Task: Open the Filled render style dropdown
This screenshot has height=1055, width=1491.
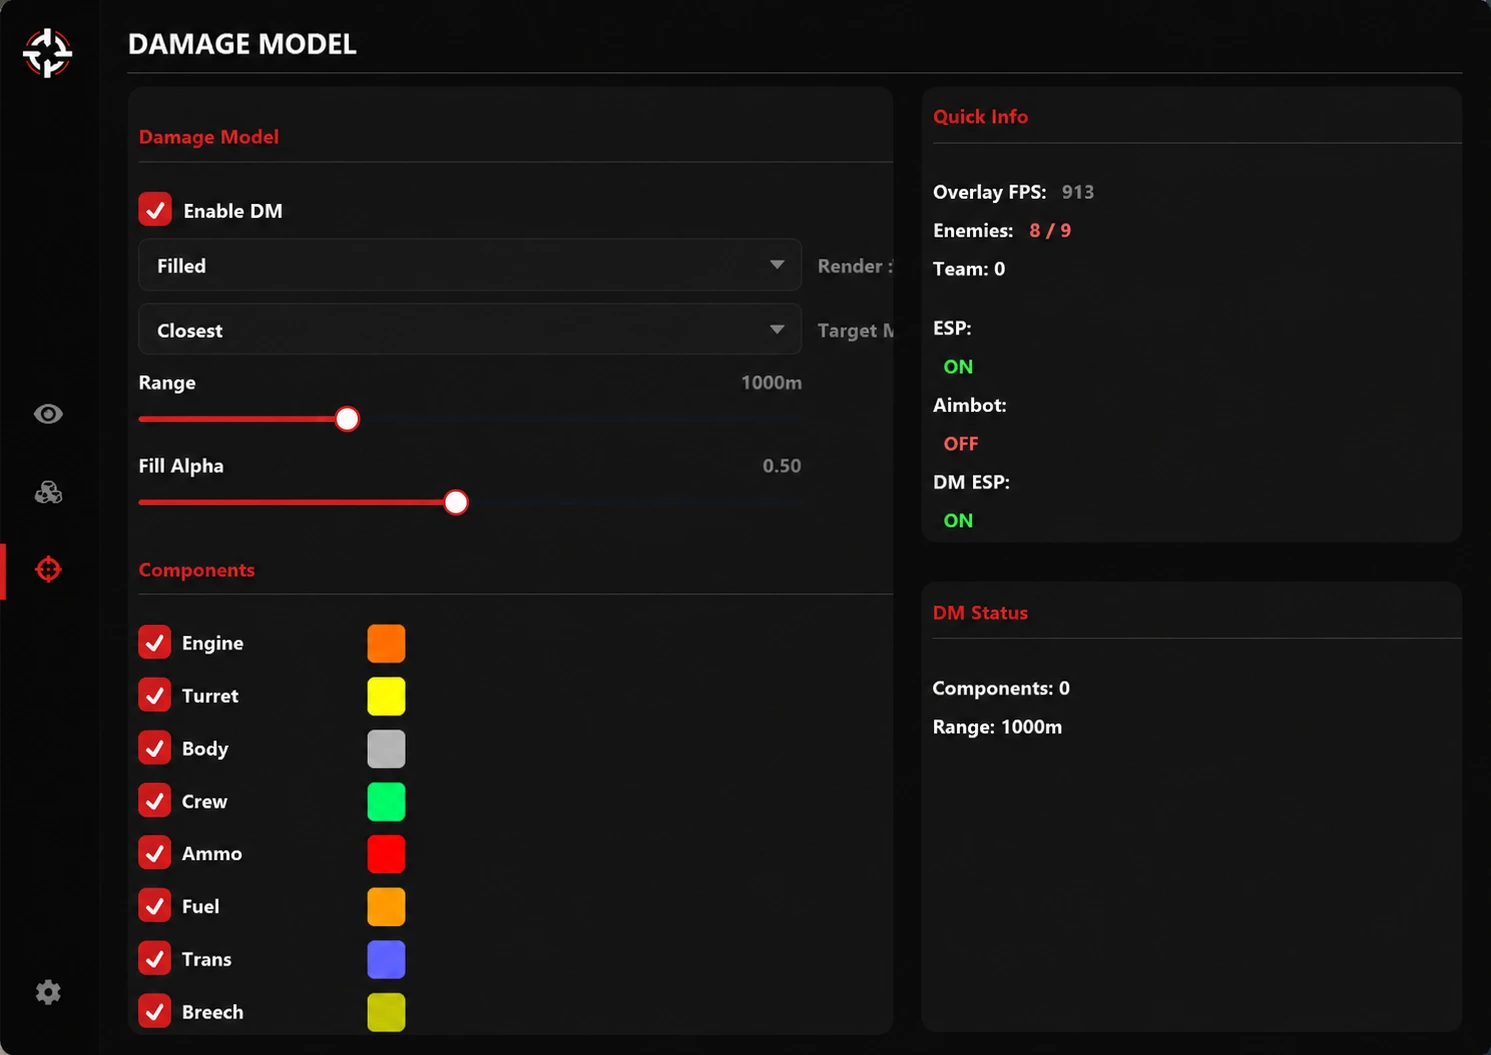Action: click(x=470, y=265)
